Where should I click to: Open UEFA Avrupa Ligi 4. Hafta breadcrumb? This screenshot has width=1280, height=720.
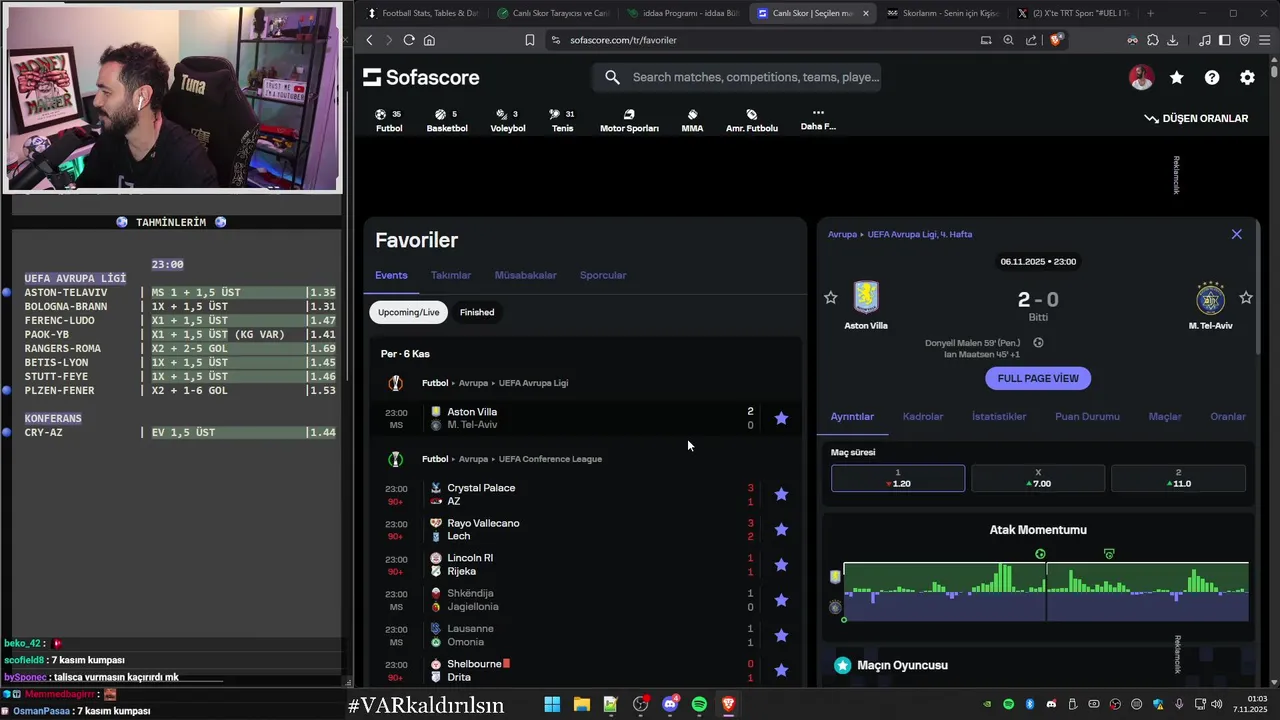(x=920, y=234)
